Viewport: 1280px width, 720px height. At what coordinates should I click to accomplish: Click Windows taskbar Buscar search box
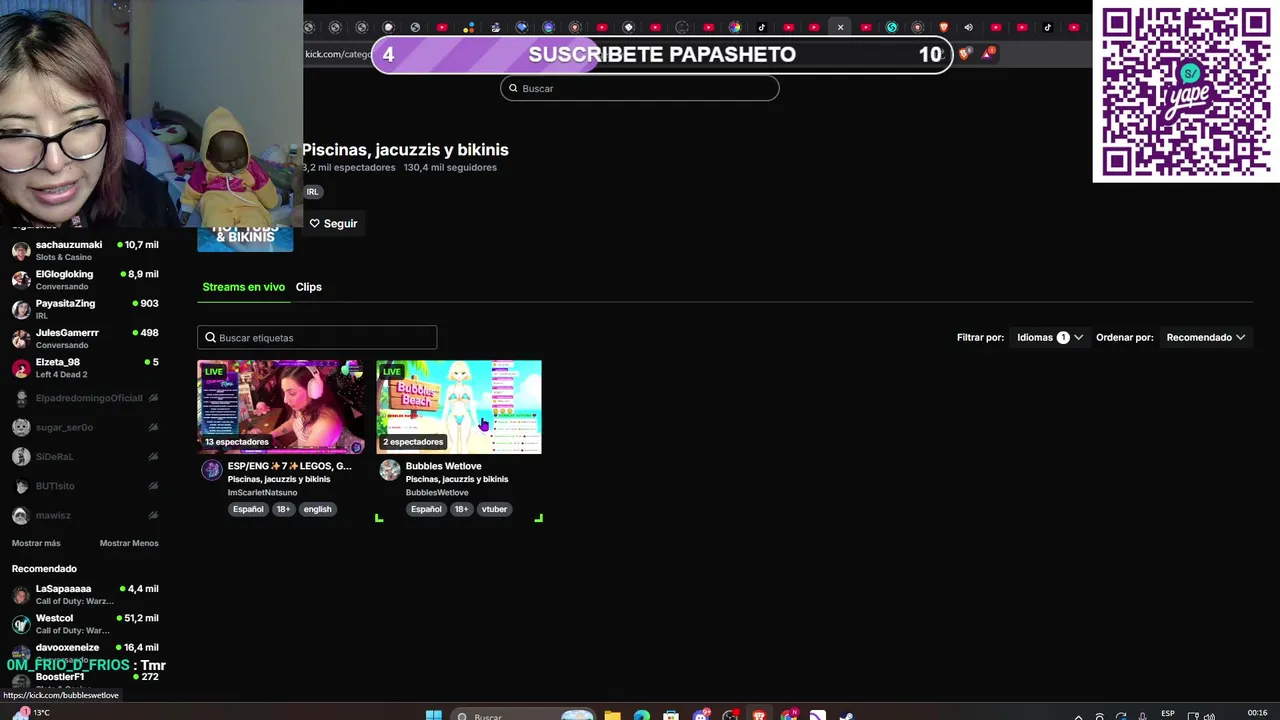coord(521,715)
